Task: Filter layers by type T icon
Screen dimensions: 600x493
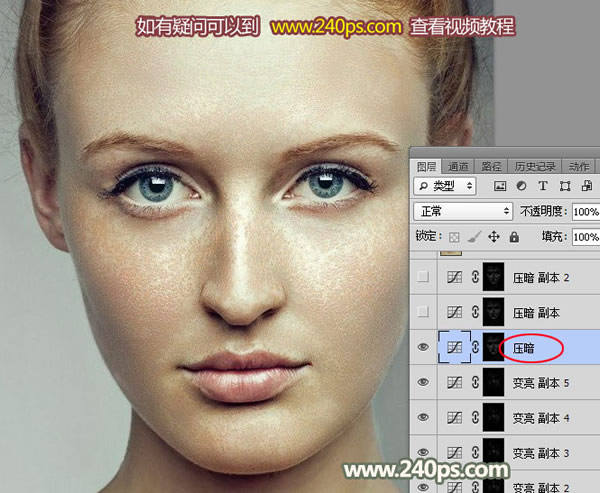Action: coord(543,186)
